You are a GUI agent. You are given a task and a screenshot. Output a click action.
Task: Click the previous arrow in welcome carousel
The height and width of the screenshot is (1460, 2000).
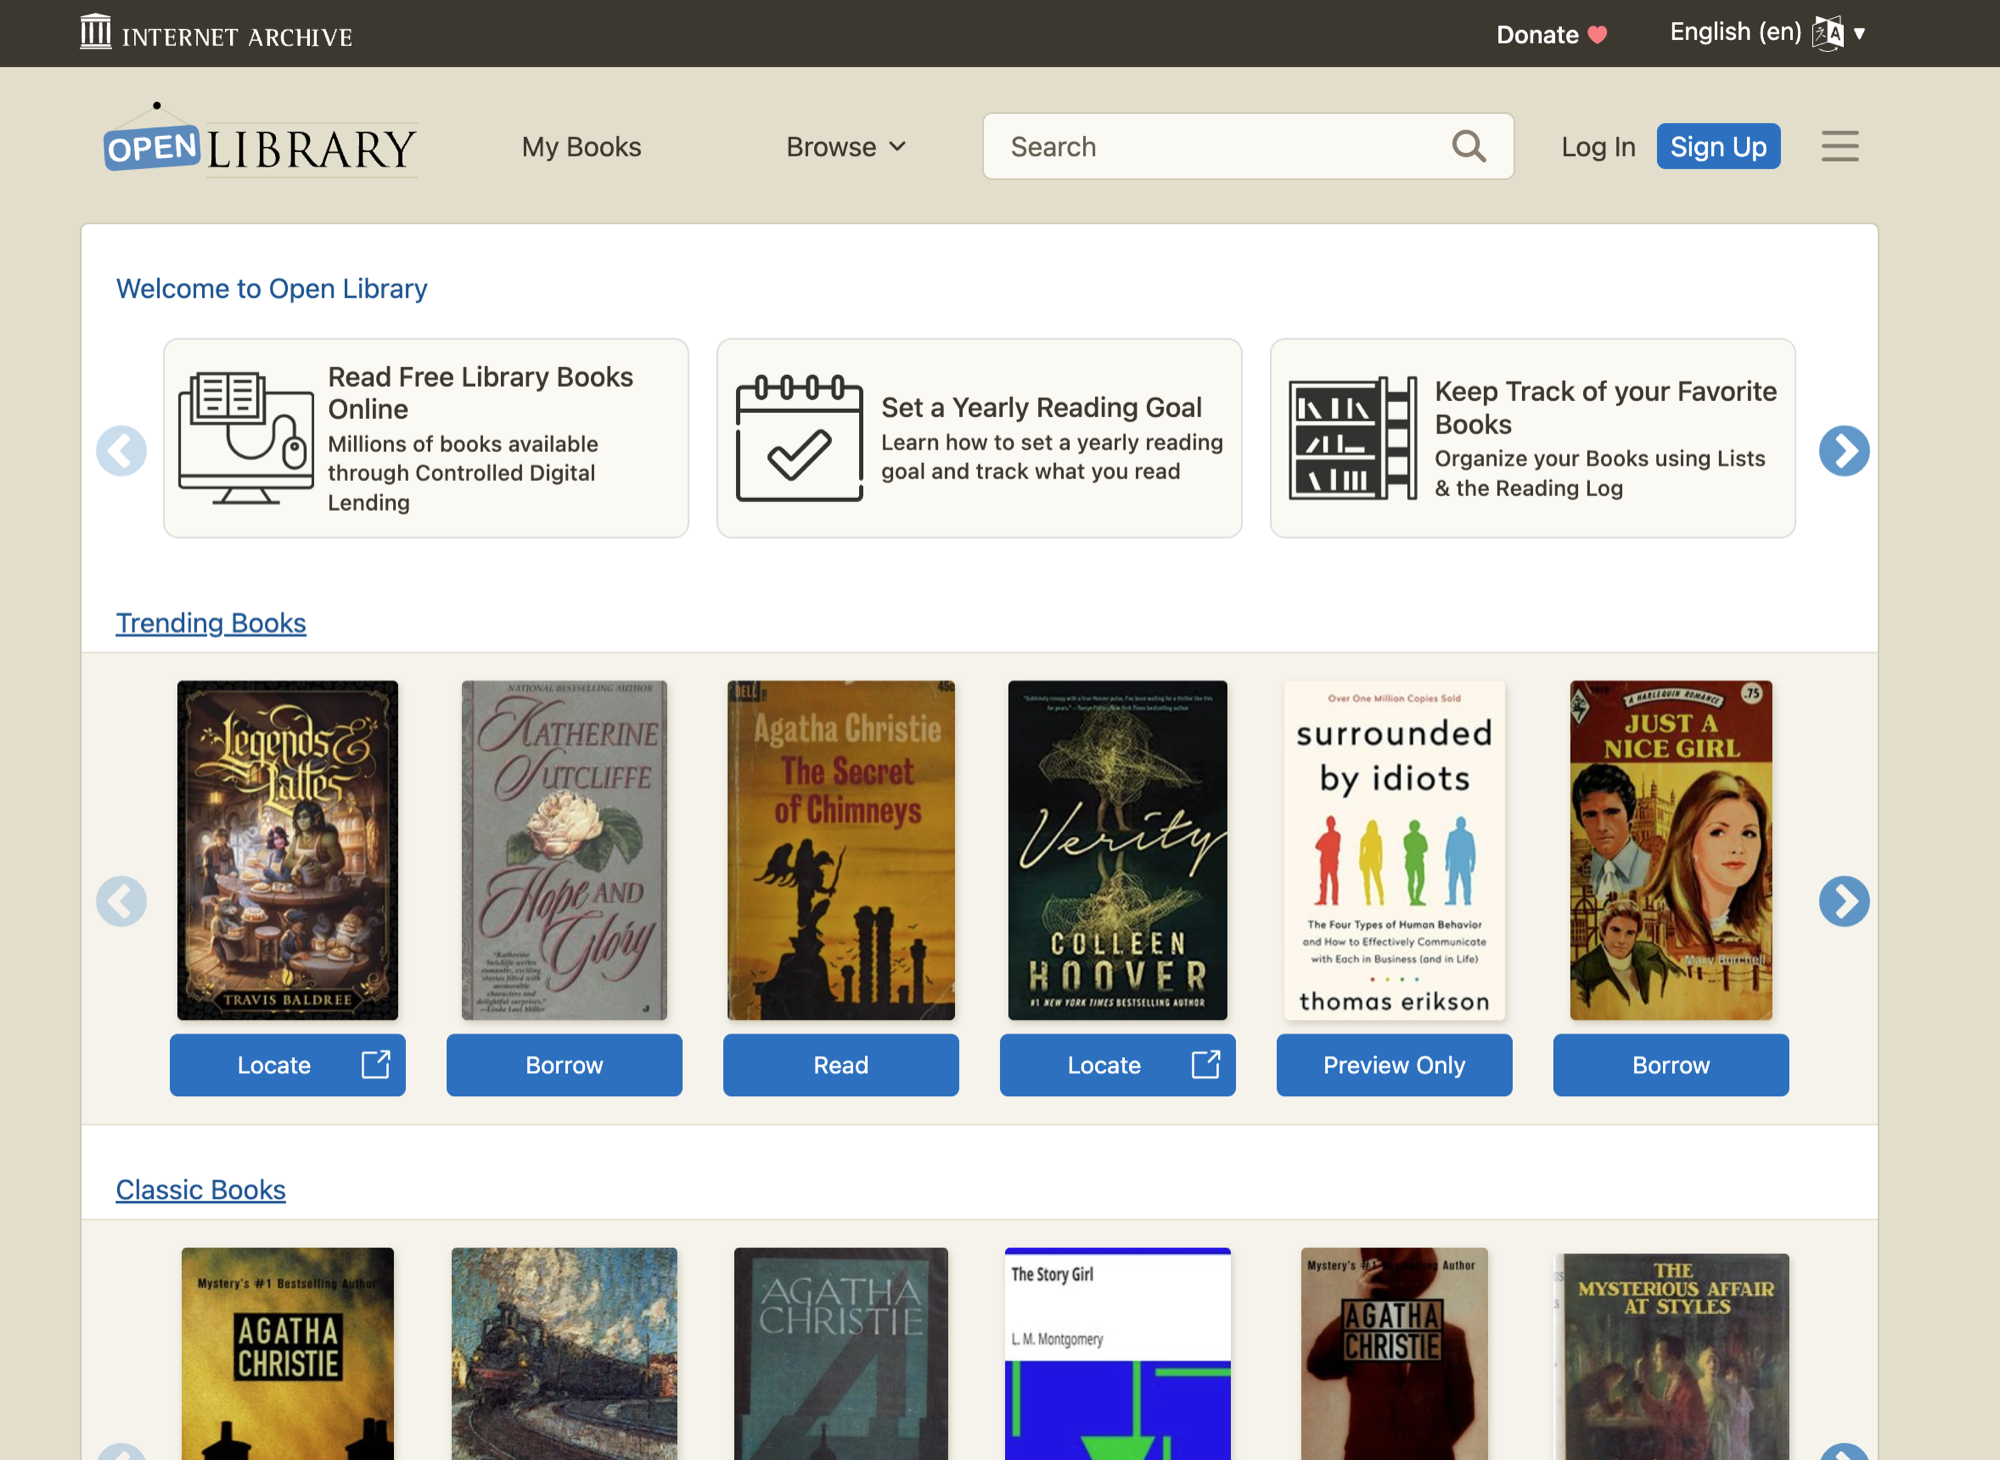click(121, 451)
